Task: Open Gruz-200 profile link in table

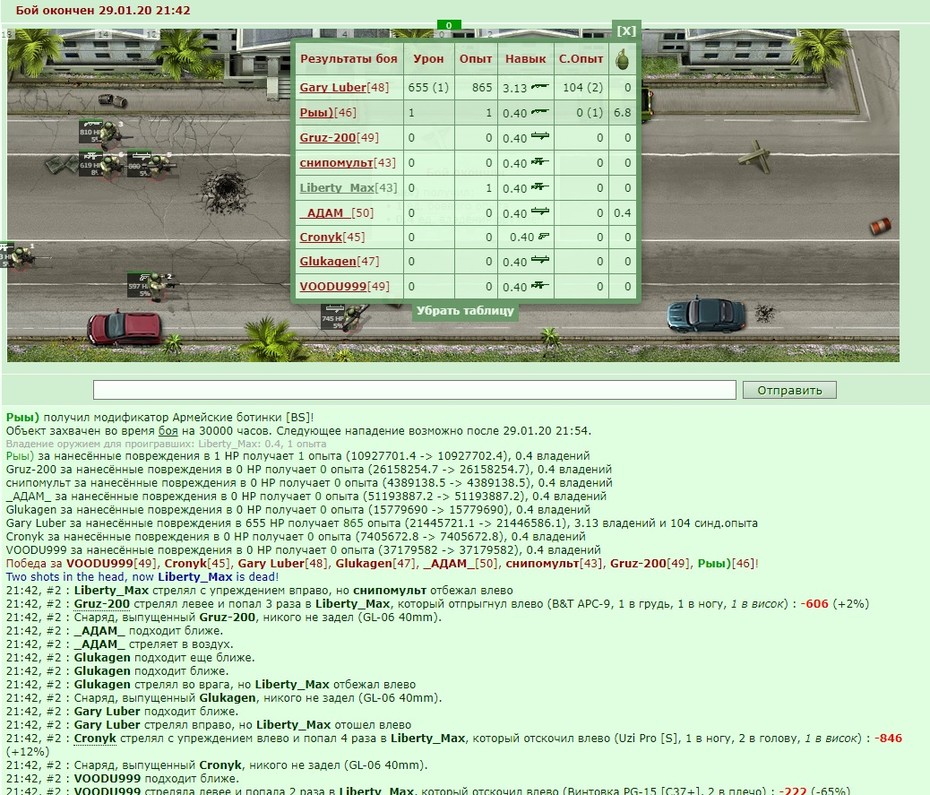Action: pyautogui.click(x=327, y=137)
